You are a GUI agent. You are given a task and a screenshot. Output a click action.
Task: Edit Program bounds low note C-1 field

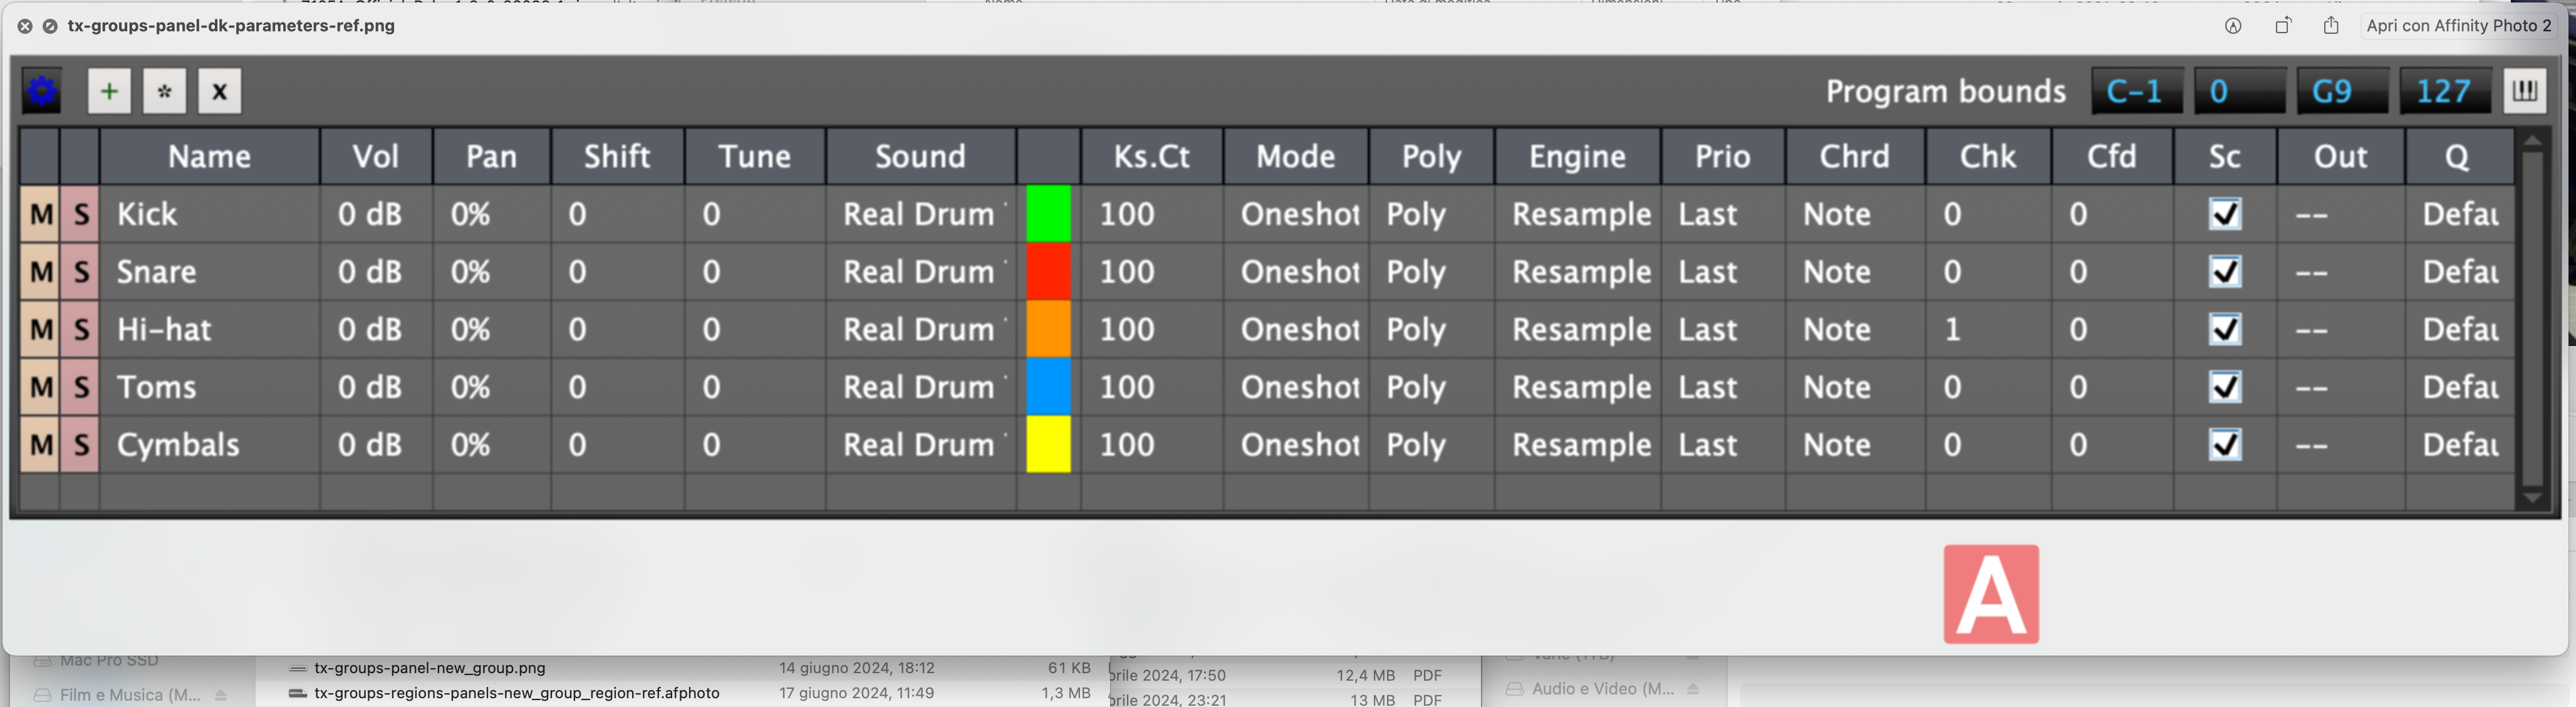click(2137, 92)
